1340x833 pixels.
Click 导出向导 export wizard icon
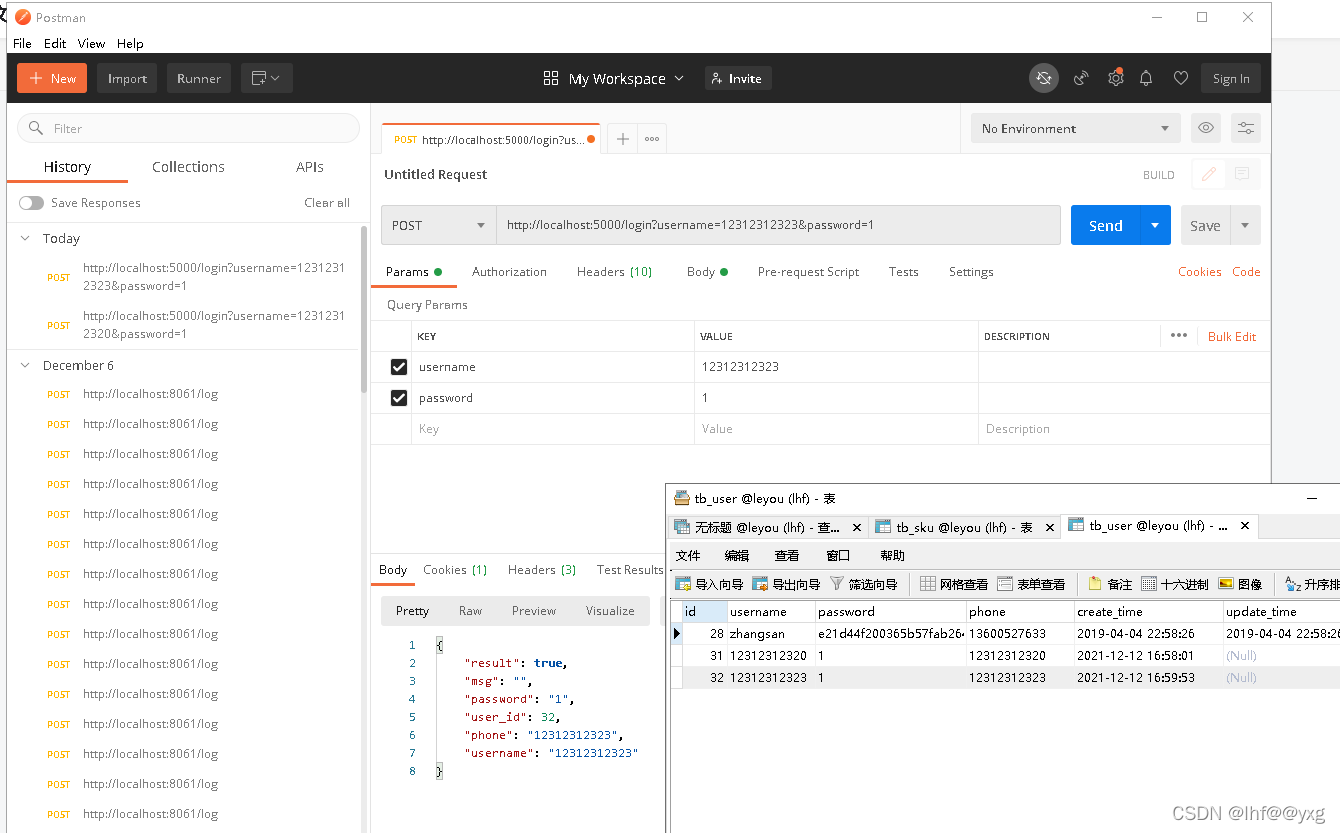tap(786, 584)
